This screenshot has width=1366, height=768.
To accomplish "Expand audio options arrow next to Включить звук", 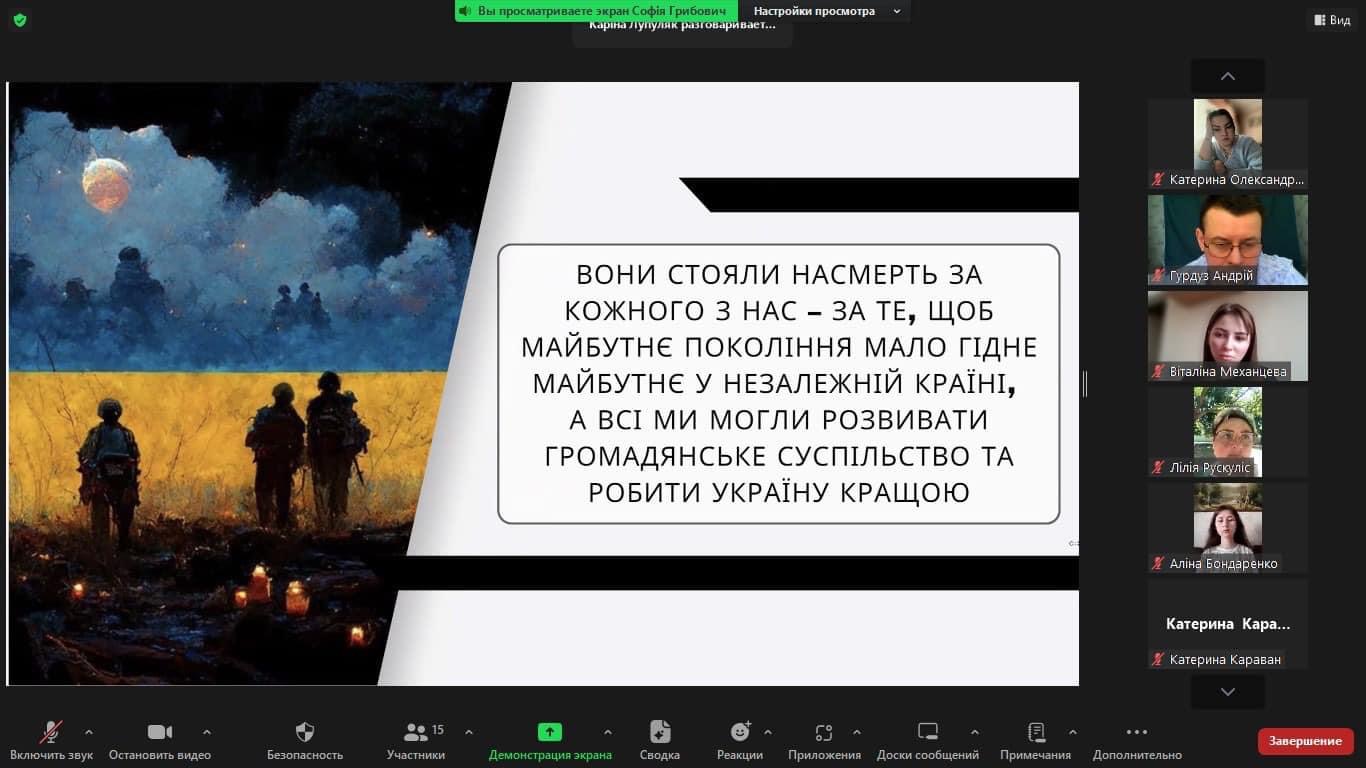I will pyautogui.click(x=88, y=732).
